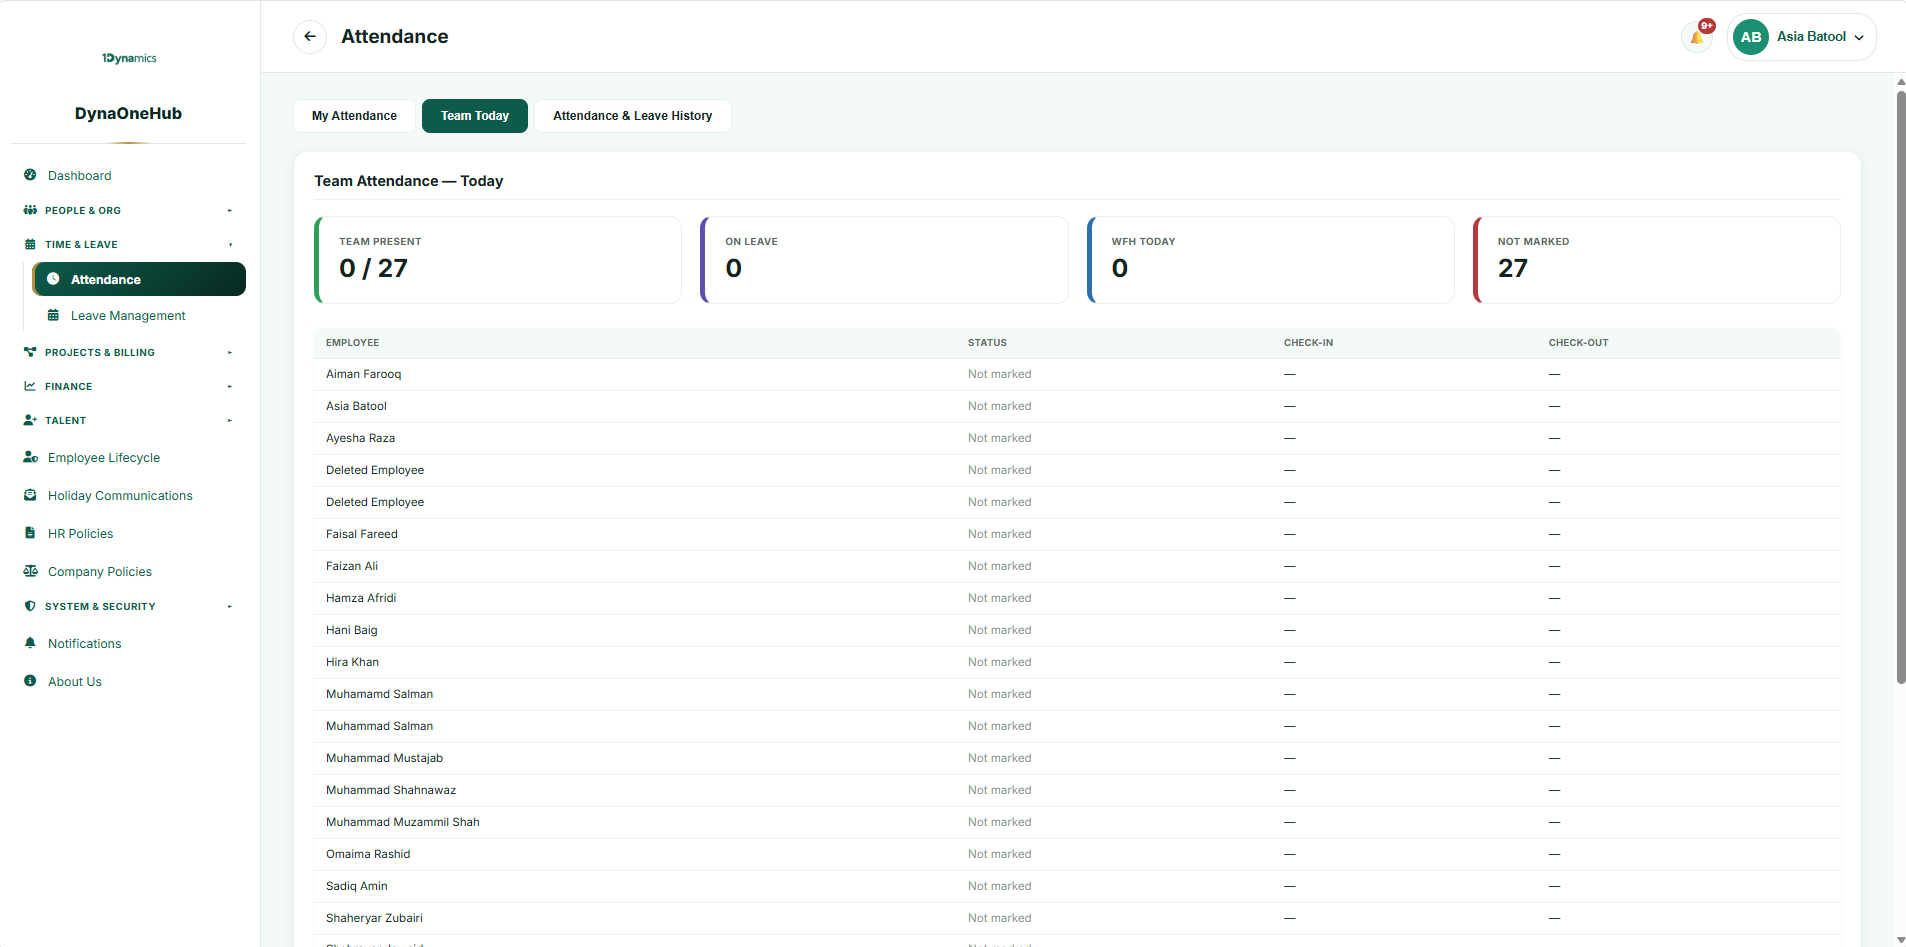Click the Employee column header
Screen dimensions: 1906x947
click(x=352, y=342)
